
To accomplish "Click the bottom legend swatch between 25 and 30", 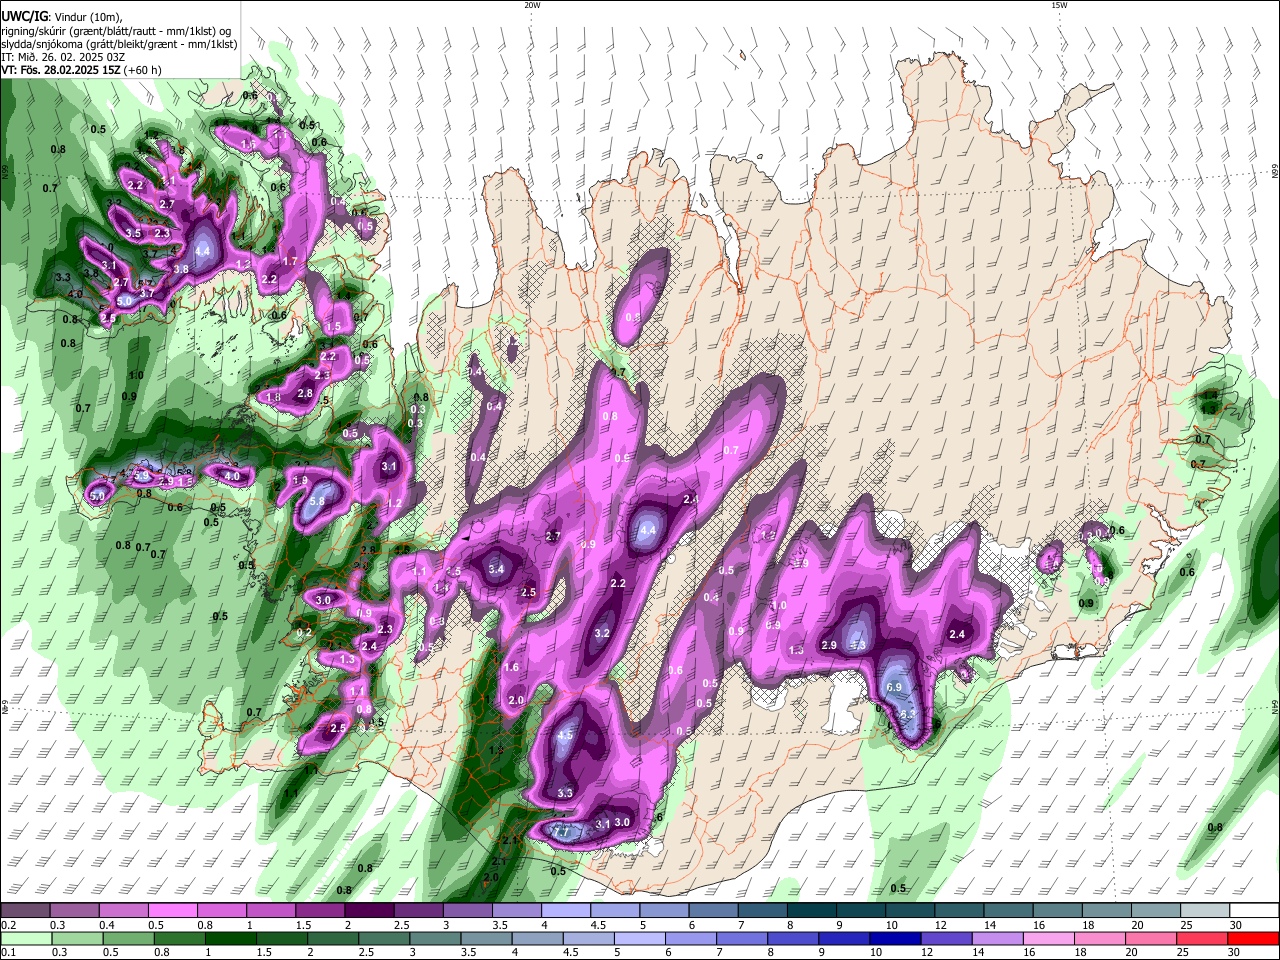I will pyautogui.click(x=1201, y=938).
